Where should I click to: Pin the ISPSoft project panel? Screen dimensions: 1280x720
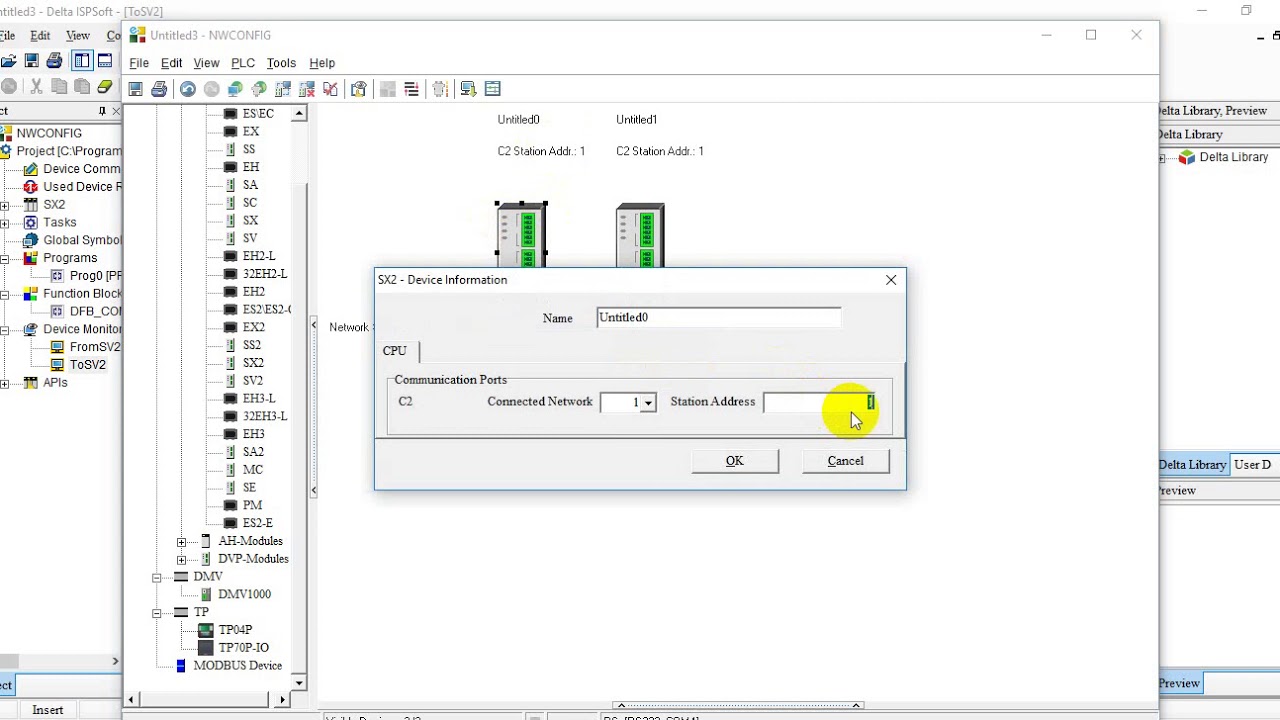point(102,111)
